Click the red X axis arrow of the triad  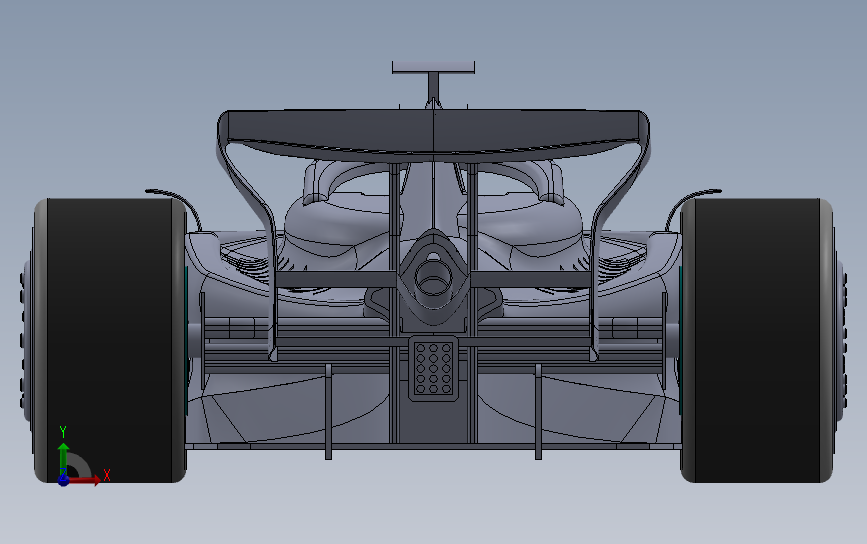tap(86, 479)
